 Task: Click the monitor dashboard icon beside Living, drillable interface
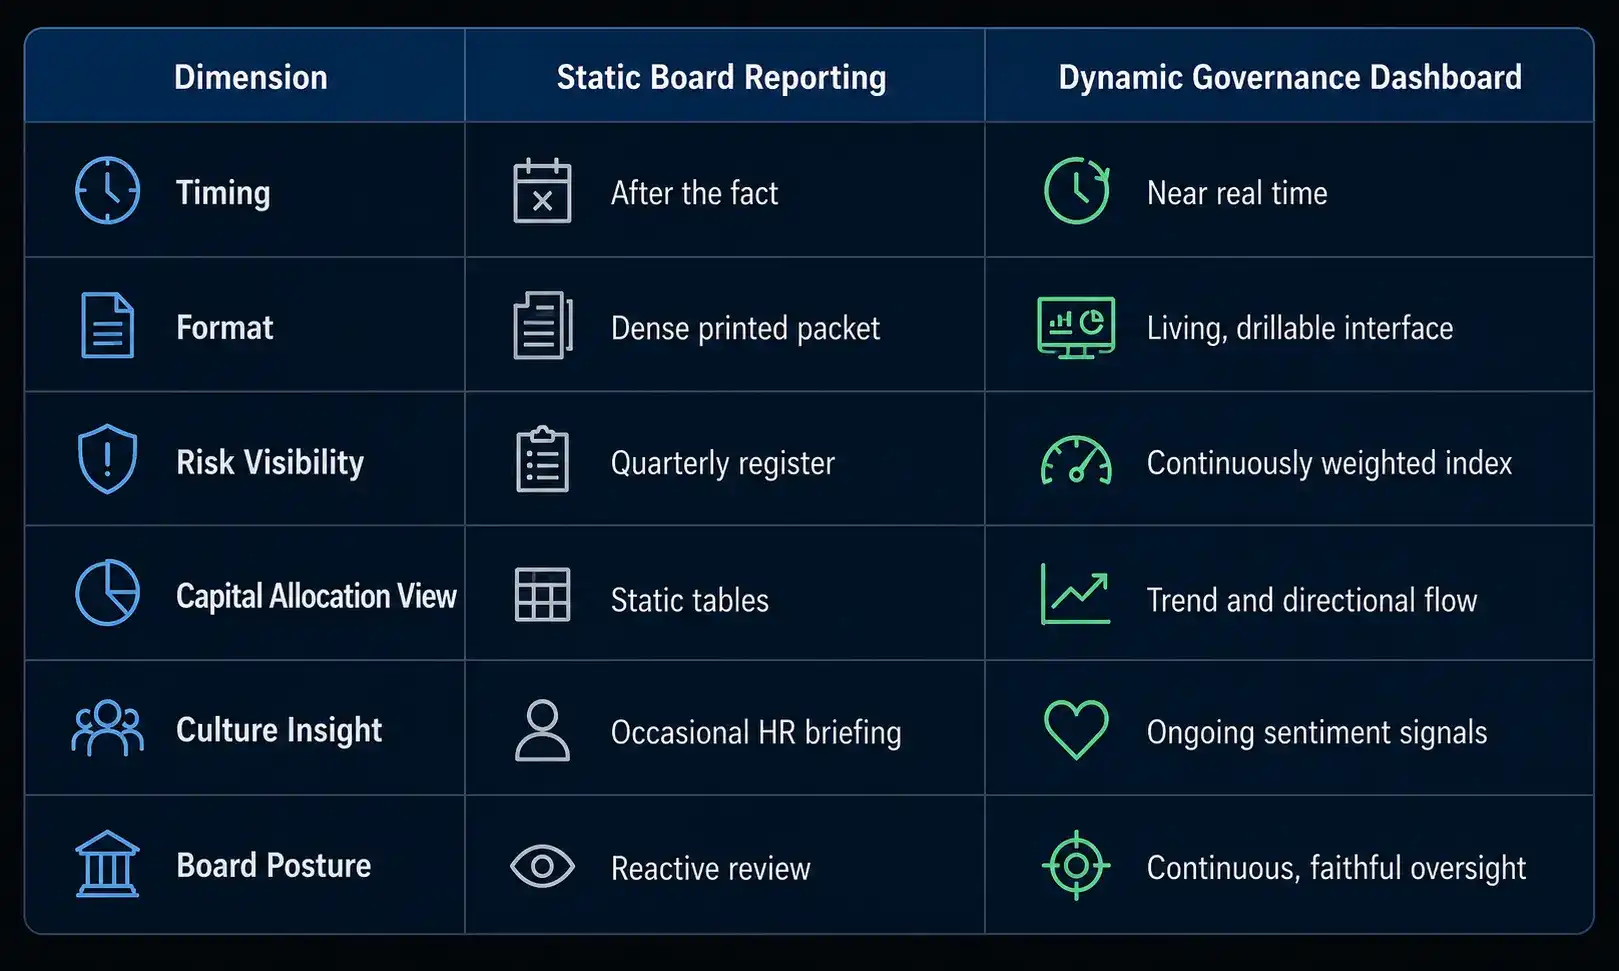[1076, 327]
